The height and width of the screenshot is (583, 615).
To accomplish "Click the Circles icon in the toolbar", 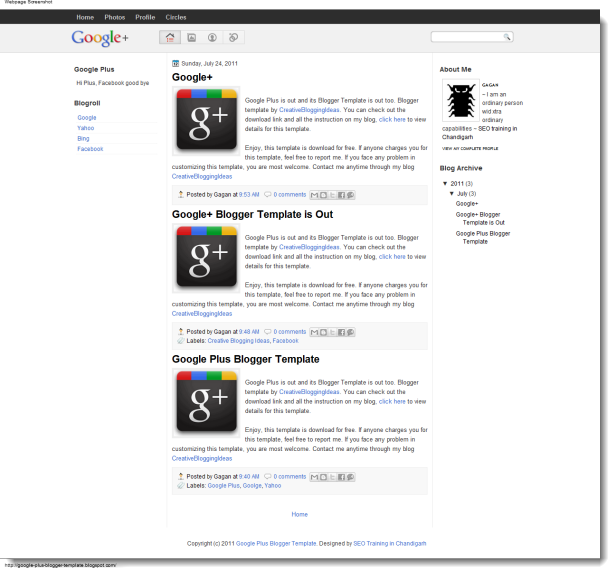I will 233,37.
